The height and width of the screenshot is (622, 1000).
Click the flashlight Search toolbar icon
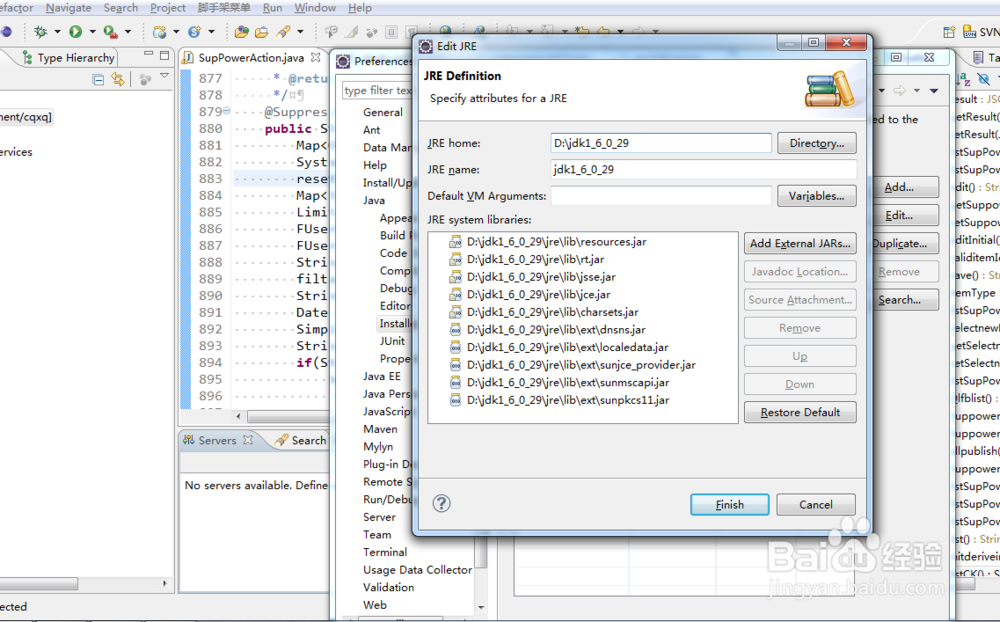coord(283,31)
